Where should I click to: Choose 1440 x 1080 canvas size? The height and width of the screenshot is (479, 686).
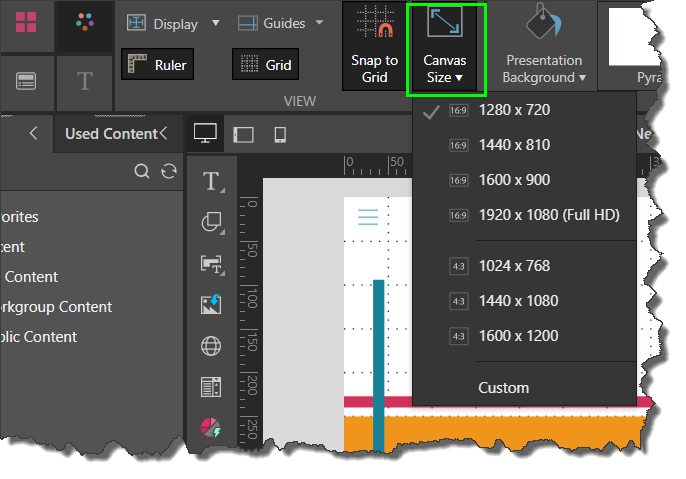tap(524, 301)
